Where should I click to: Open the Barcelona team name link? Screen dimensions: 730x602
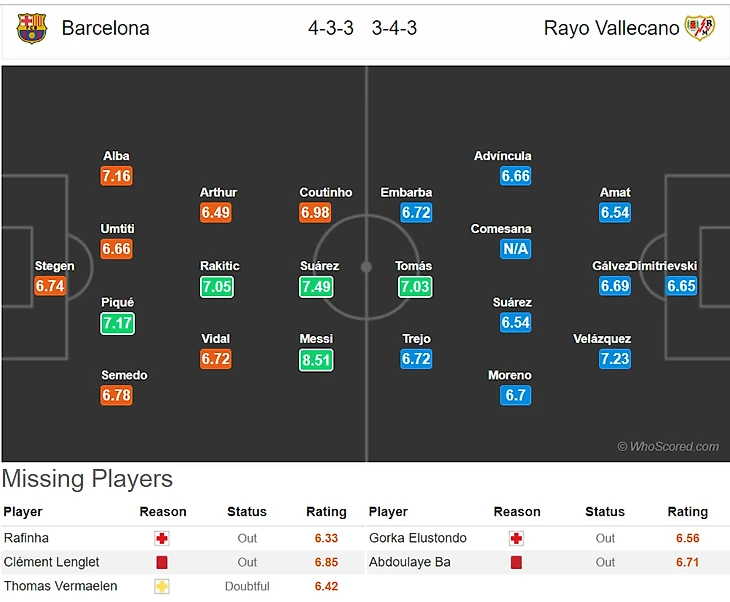click(x=105, y=28)
